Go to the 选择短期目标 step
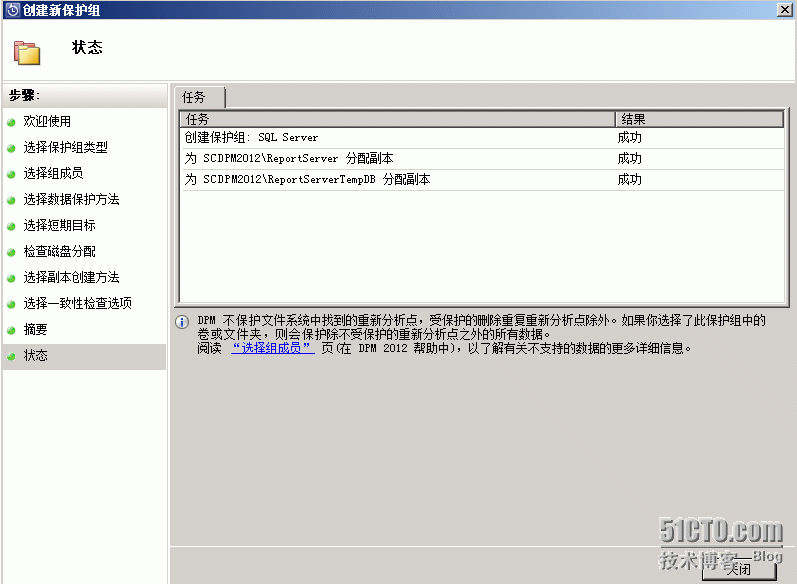This screenshot has width=797, height=584. [x=59, y=225]
